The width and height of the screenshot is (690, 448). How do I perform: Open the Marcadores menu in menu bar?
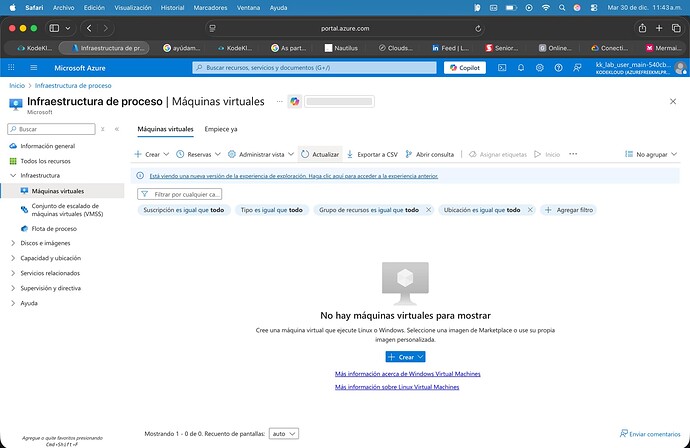tap(210, 7)
